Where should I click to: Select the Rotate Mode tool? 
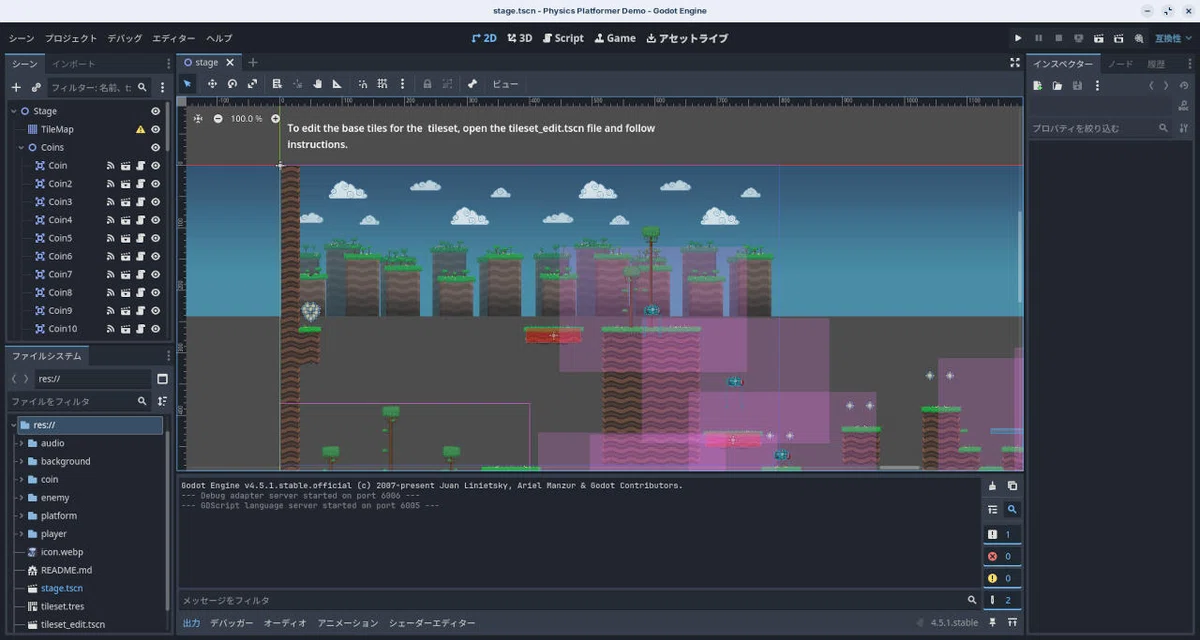point(232,84)
